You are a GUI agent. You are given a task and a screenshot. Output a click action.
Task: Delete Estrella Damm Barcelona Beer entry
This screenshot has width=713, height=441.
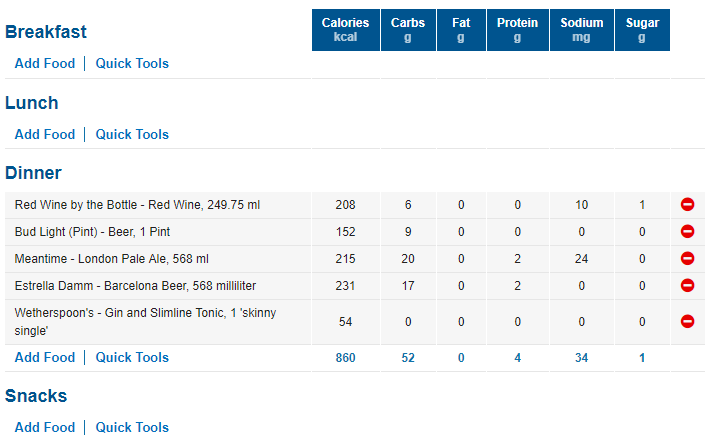[687, 286]
